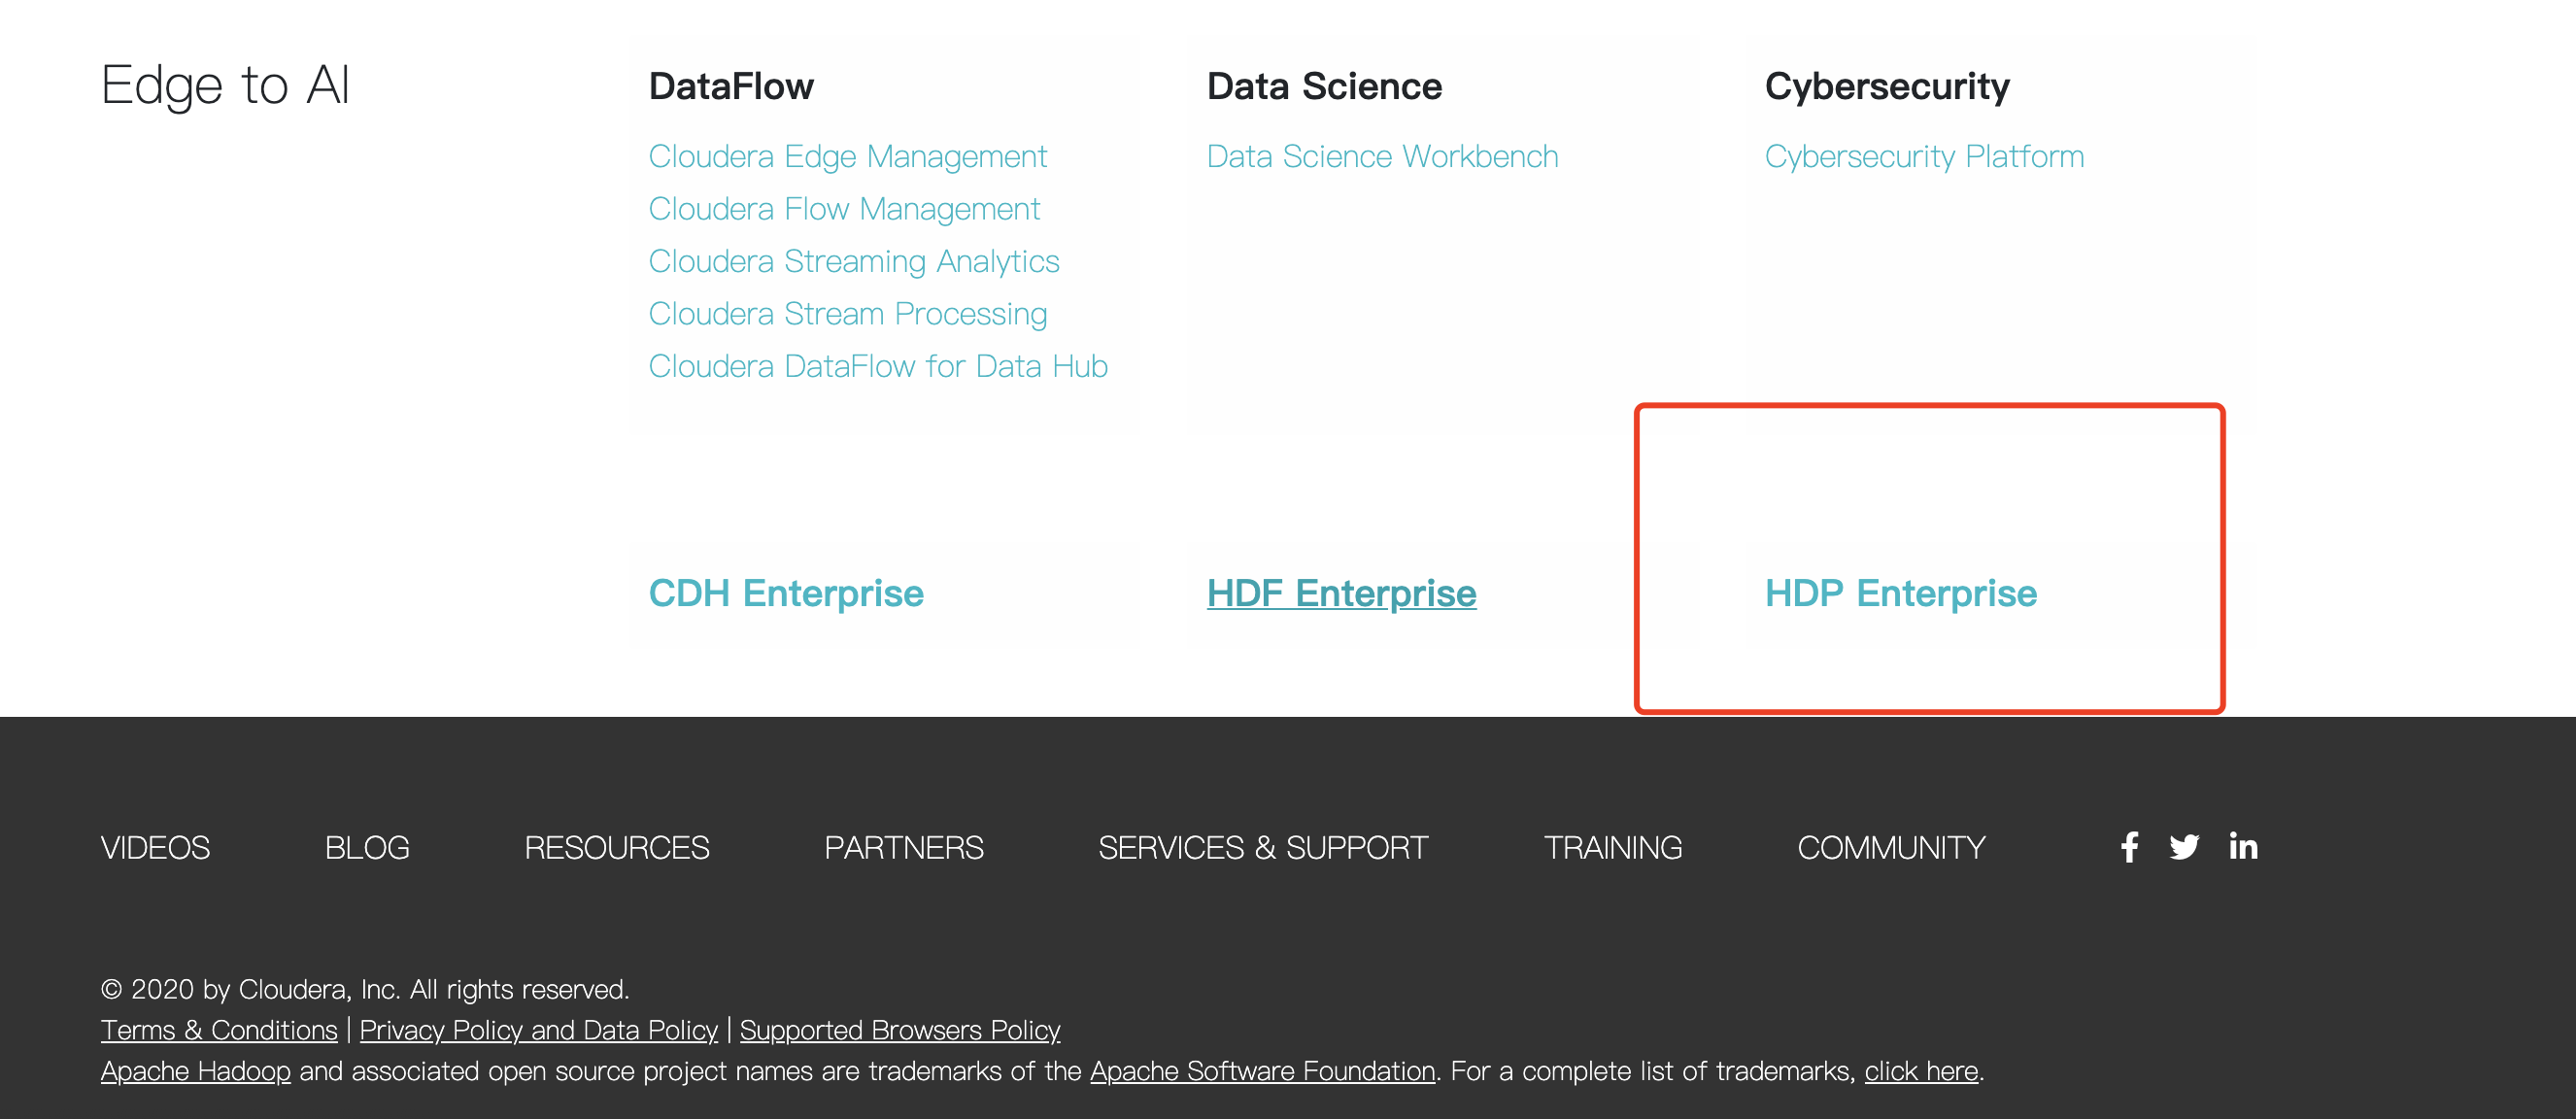Open the Twitter social icon
2576x1119 pixels.
[2184, 847]
